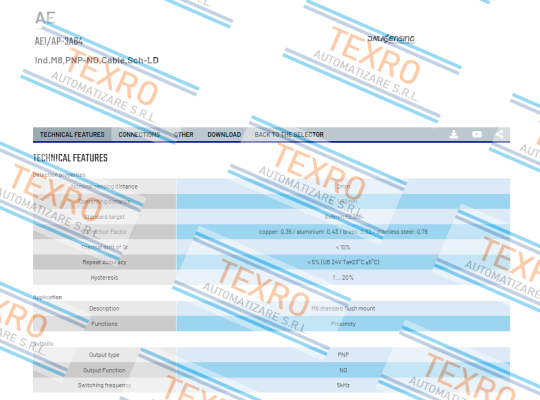Click the 1...20% hysteresis value
This screenshot has height=400, width=540.
click(343, 277)
